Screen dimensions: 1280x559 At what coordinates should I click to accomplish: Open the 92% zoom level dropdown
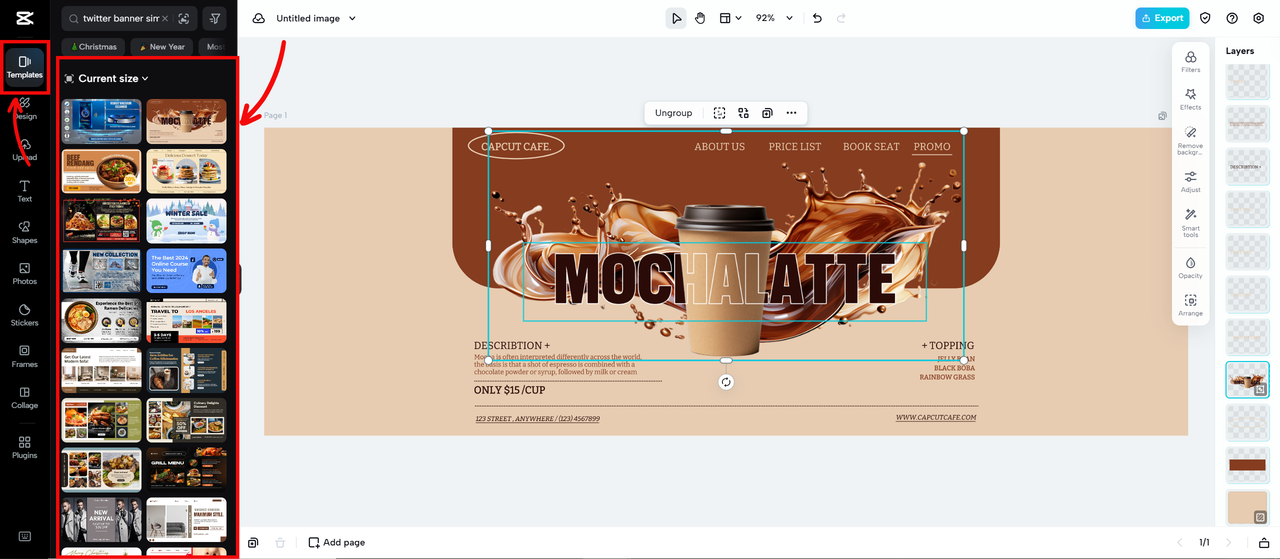(x=775, y=18)
